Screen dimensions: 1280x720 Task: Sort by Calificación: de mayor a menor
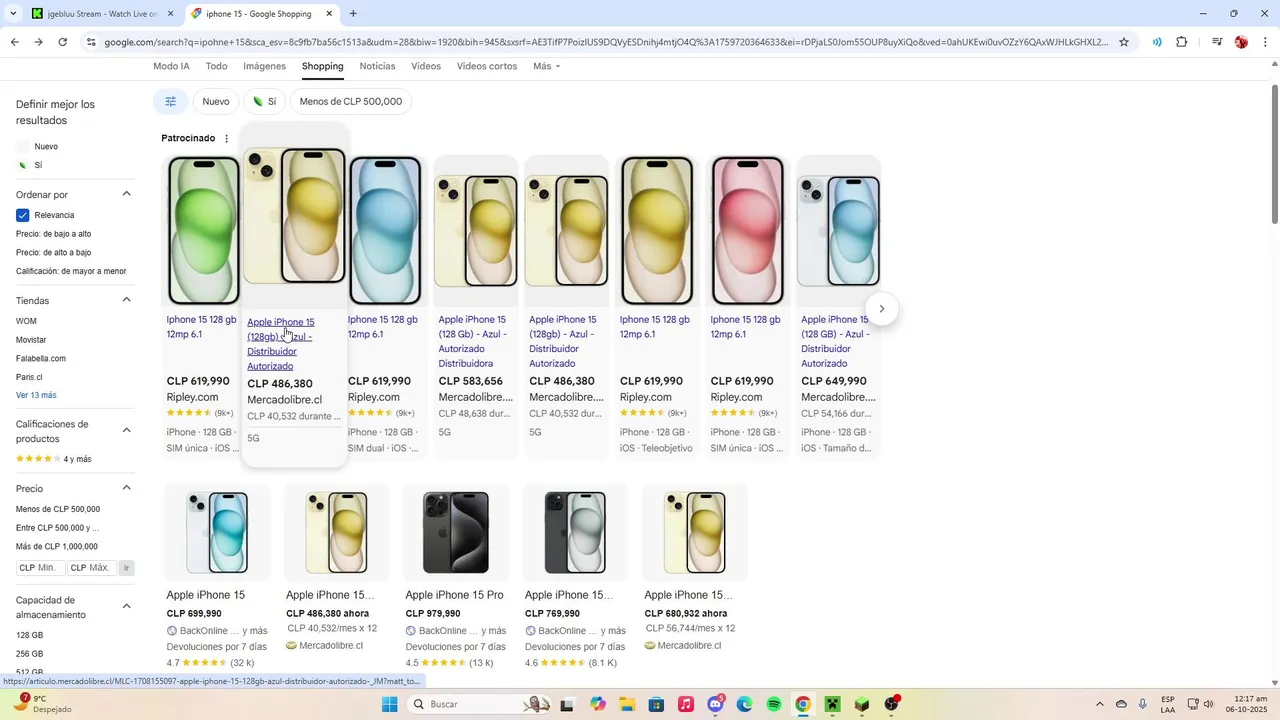point(71,271)
